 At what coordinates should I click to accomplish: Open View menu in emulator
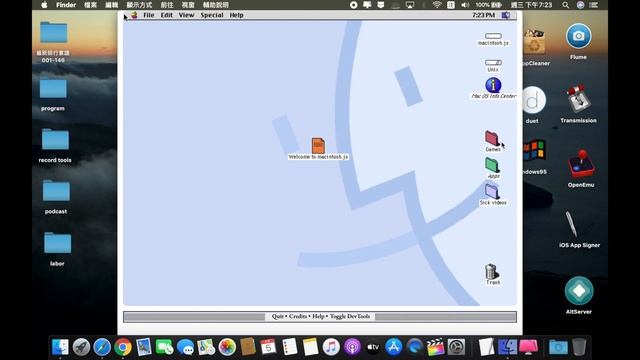pos(186,15)
